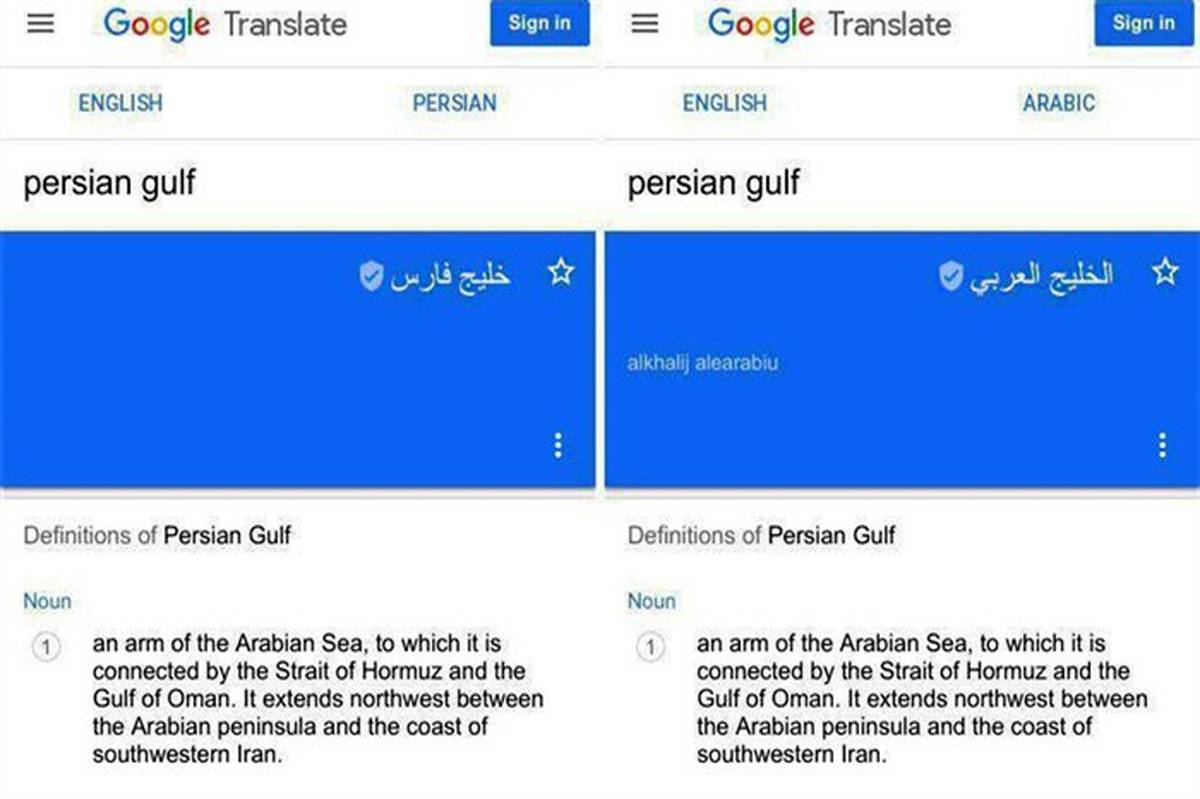Click the left Google Translate logo
The image size is (1200, 799).
pos(225,24)
